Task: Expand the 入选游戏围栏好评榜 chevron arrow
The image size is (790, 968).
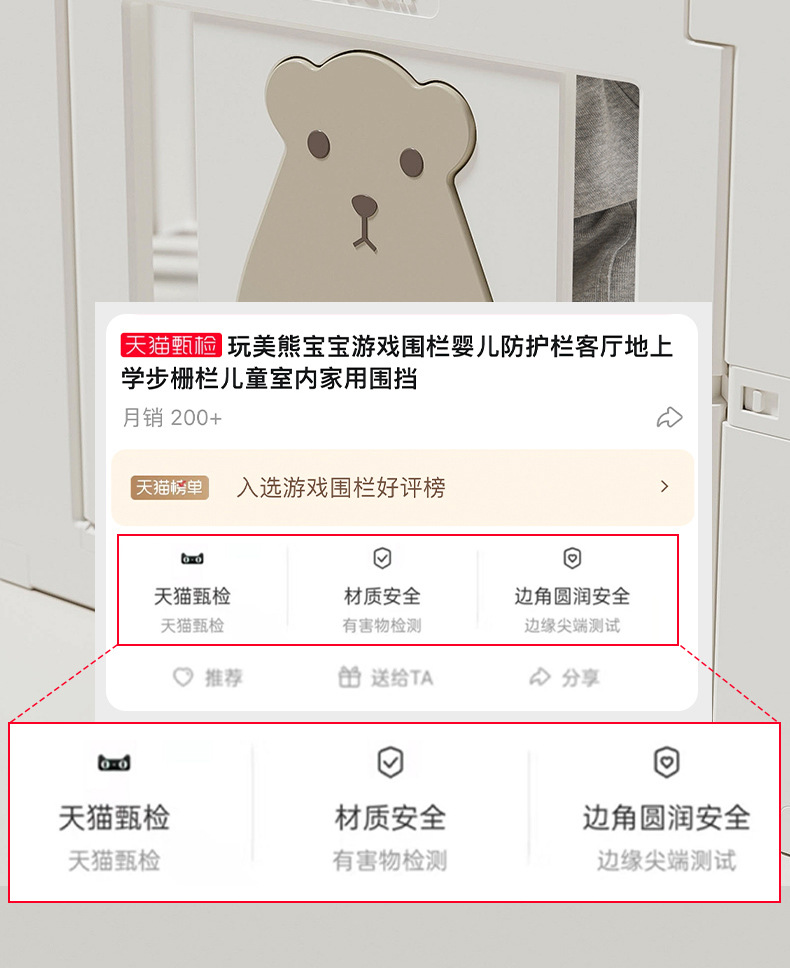Action: click(x=665, y=486)
